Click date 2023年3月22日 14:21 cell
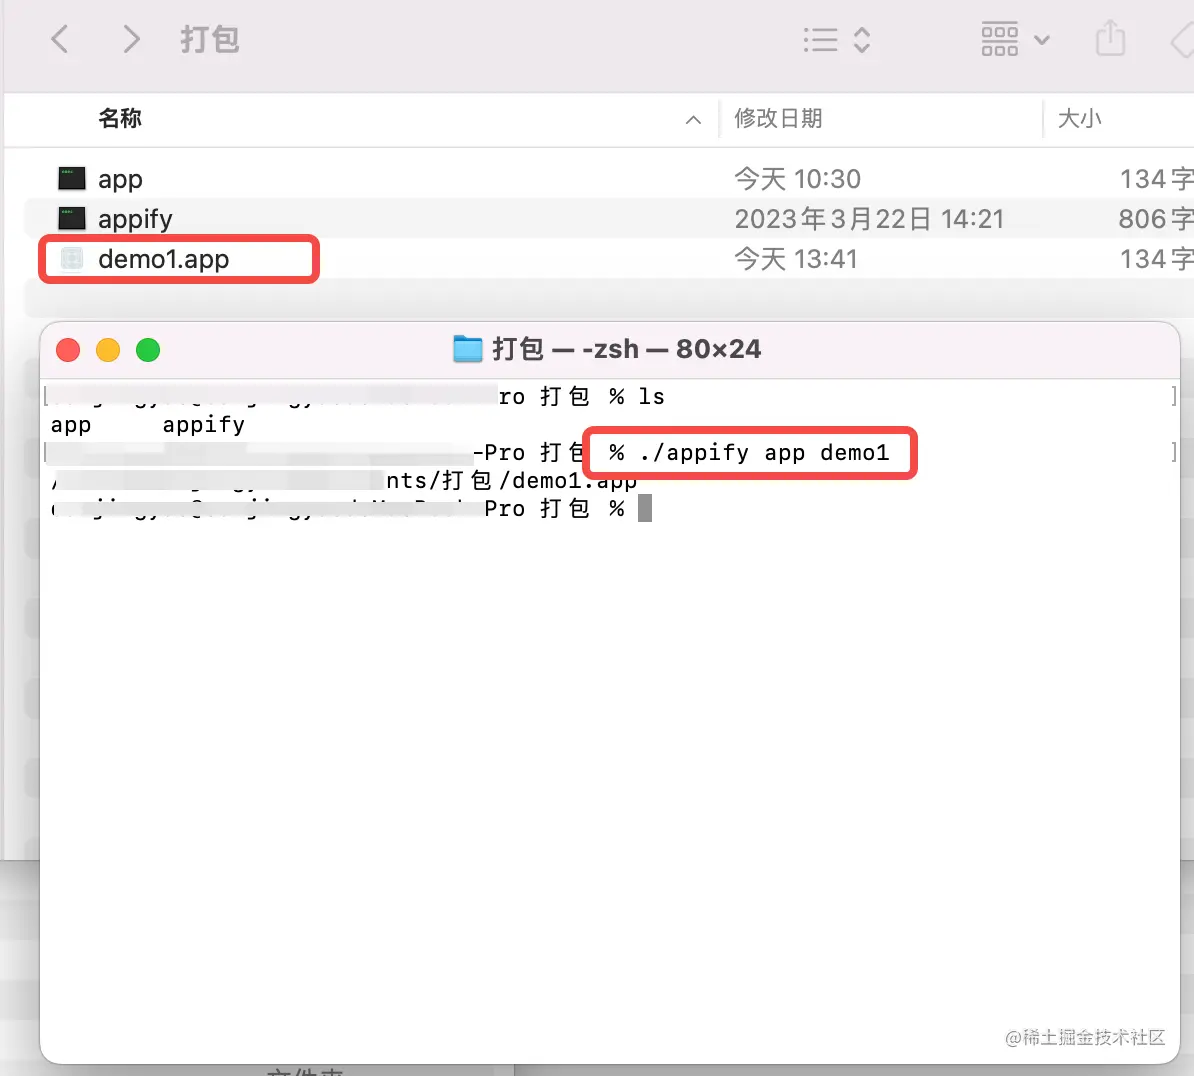This screenshot has height=1076, width=1194. 869,219
